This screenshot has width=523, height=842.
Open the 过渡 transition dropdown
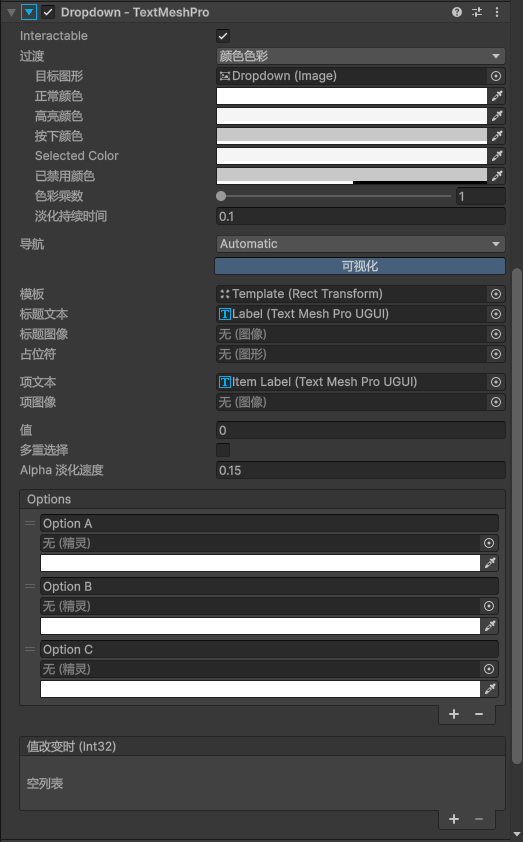pos(360,56)
